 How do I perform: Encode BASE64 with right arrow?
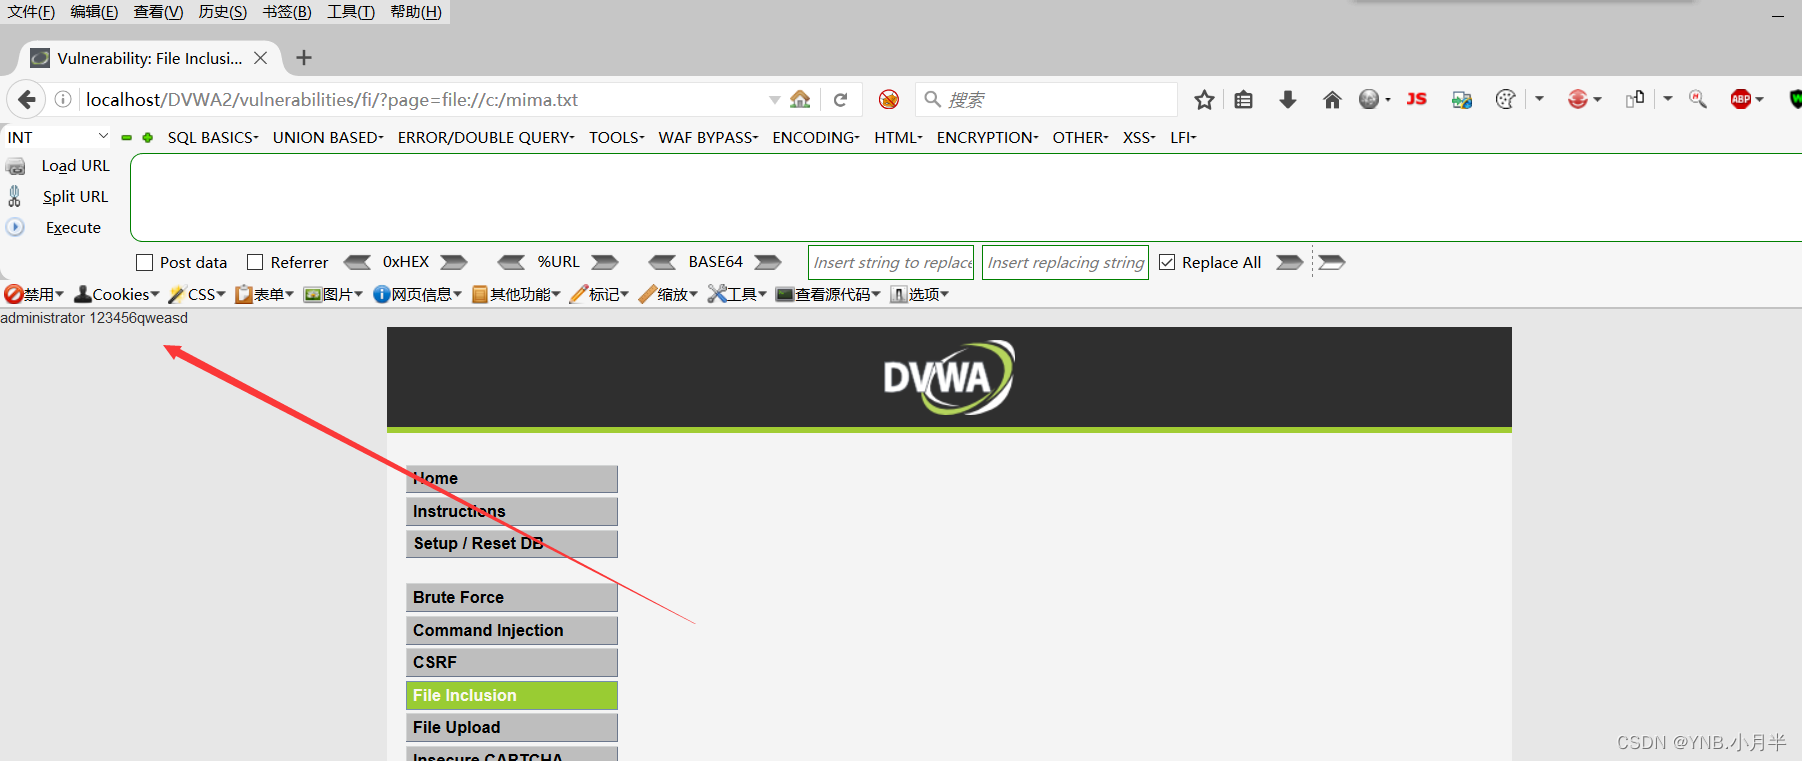[x=768, y=262]
